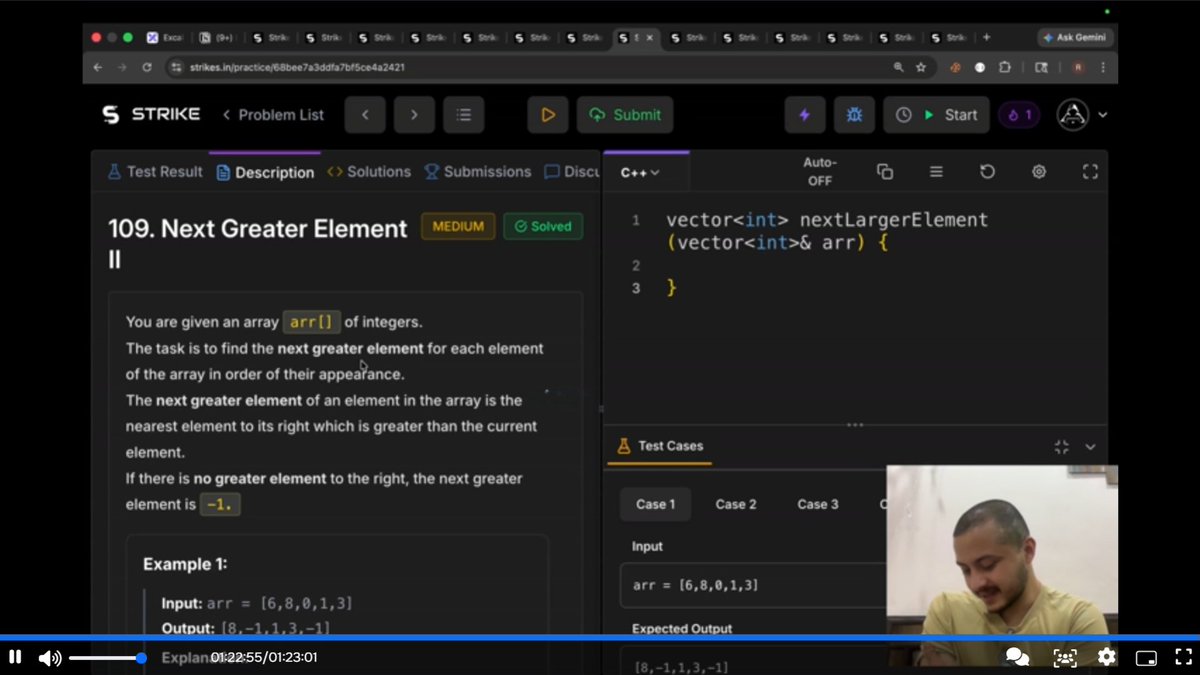The height and width of the screenshot is (675, 1200).
Task: Reload the browser page
Action: (147, 67)
